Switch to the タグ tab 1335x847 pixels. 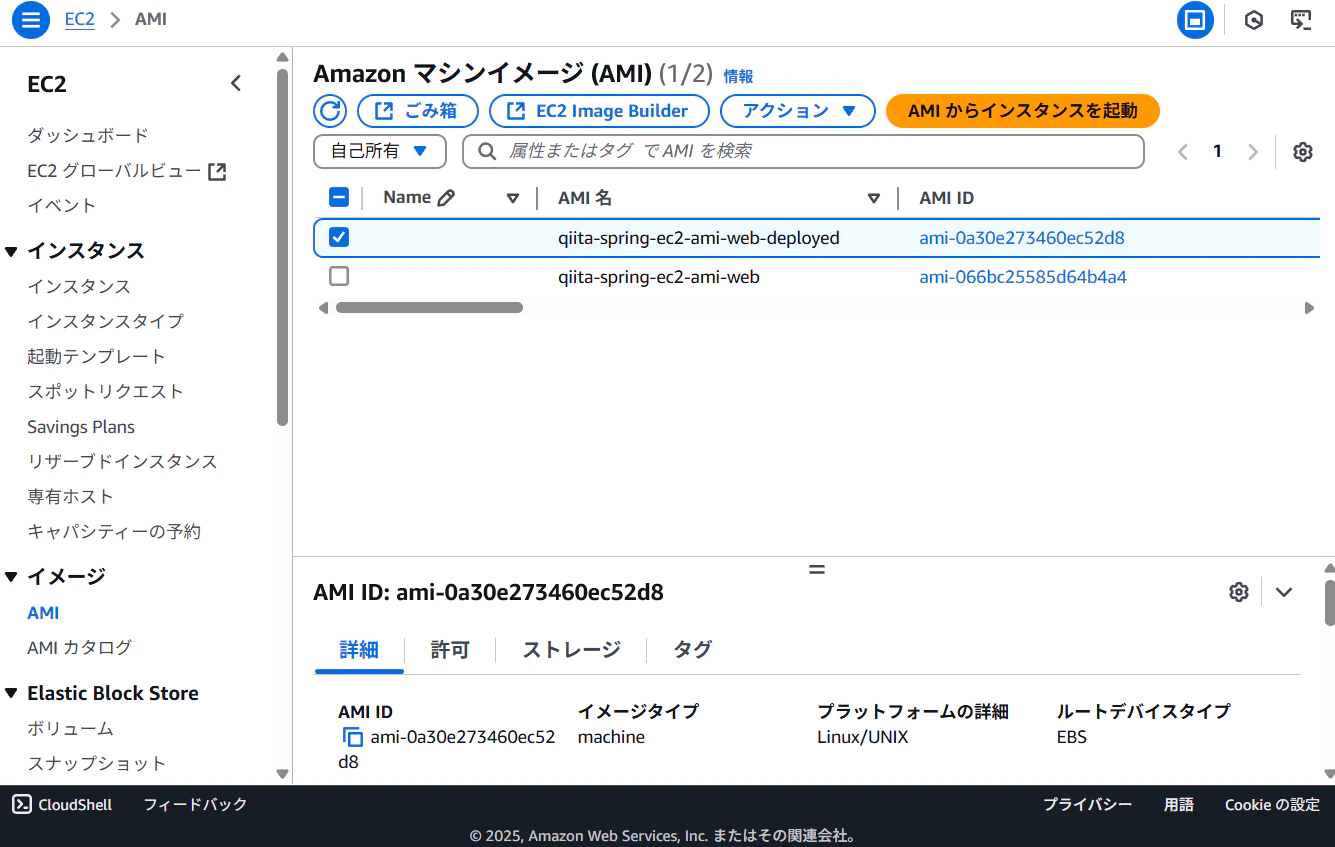(692, 650)
